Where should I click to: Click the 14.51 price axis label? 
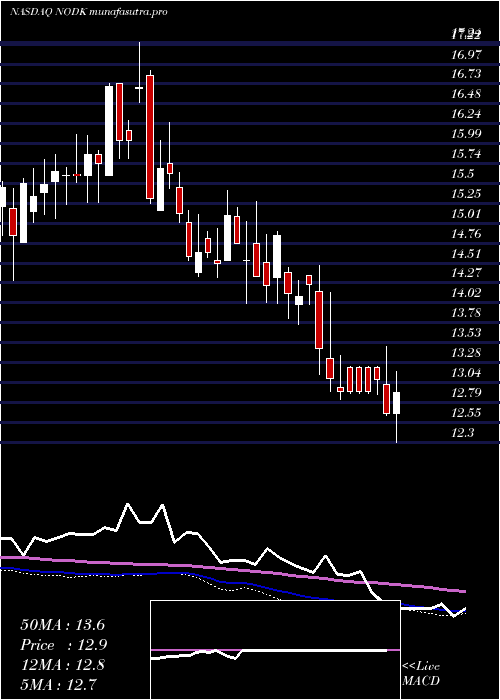(x=467, y=254)
